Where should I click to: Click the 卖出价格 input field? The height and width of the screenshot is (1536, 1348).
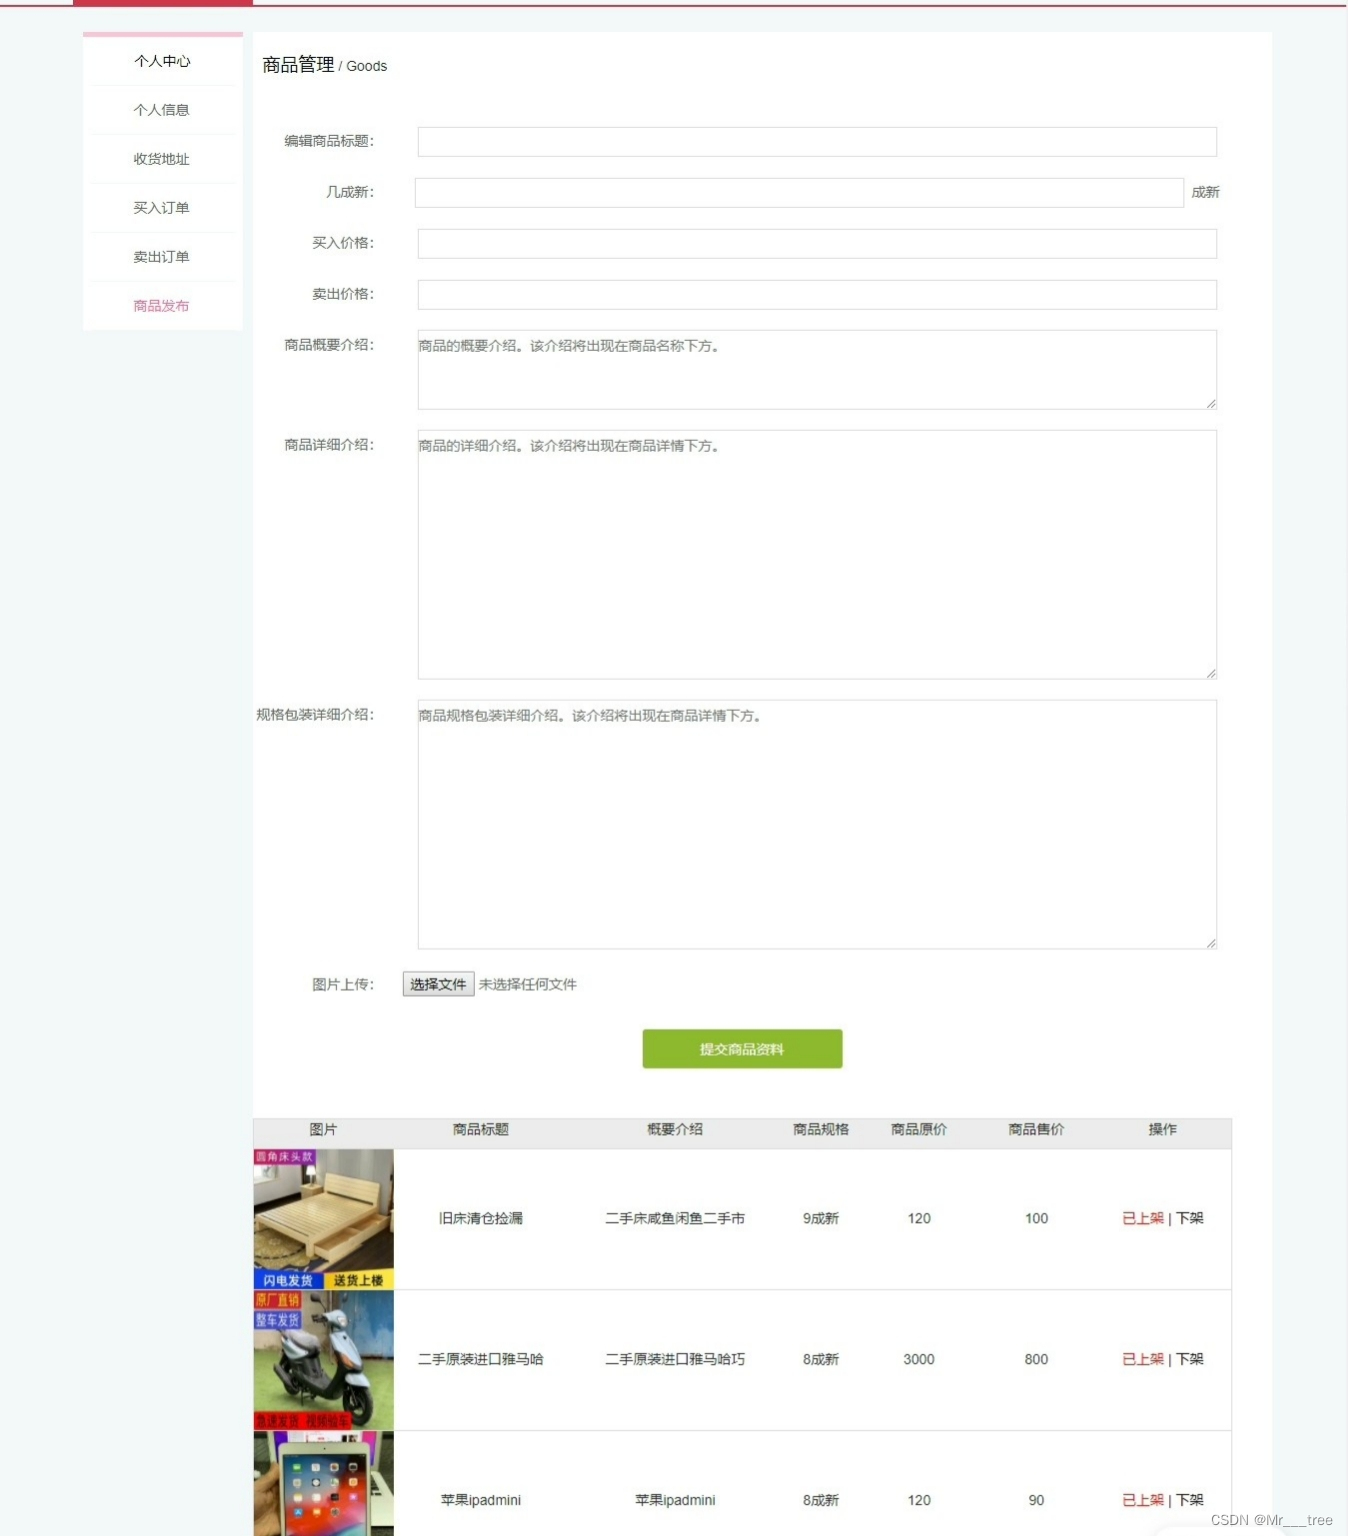[x=817, y=295]
